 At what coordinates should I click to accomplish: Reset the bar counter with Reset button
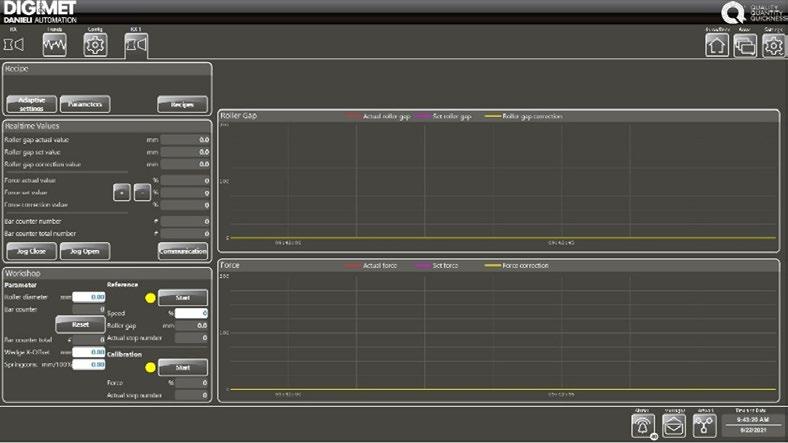(80, 324)
